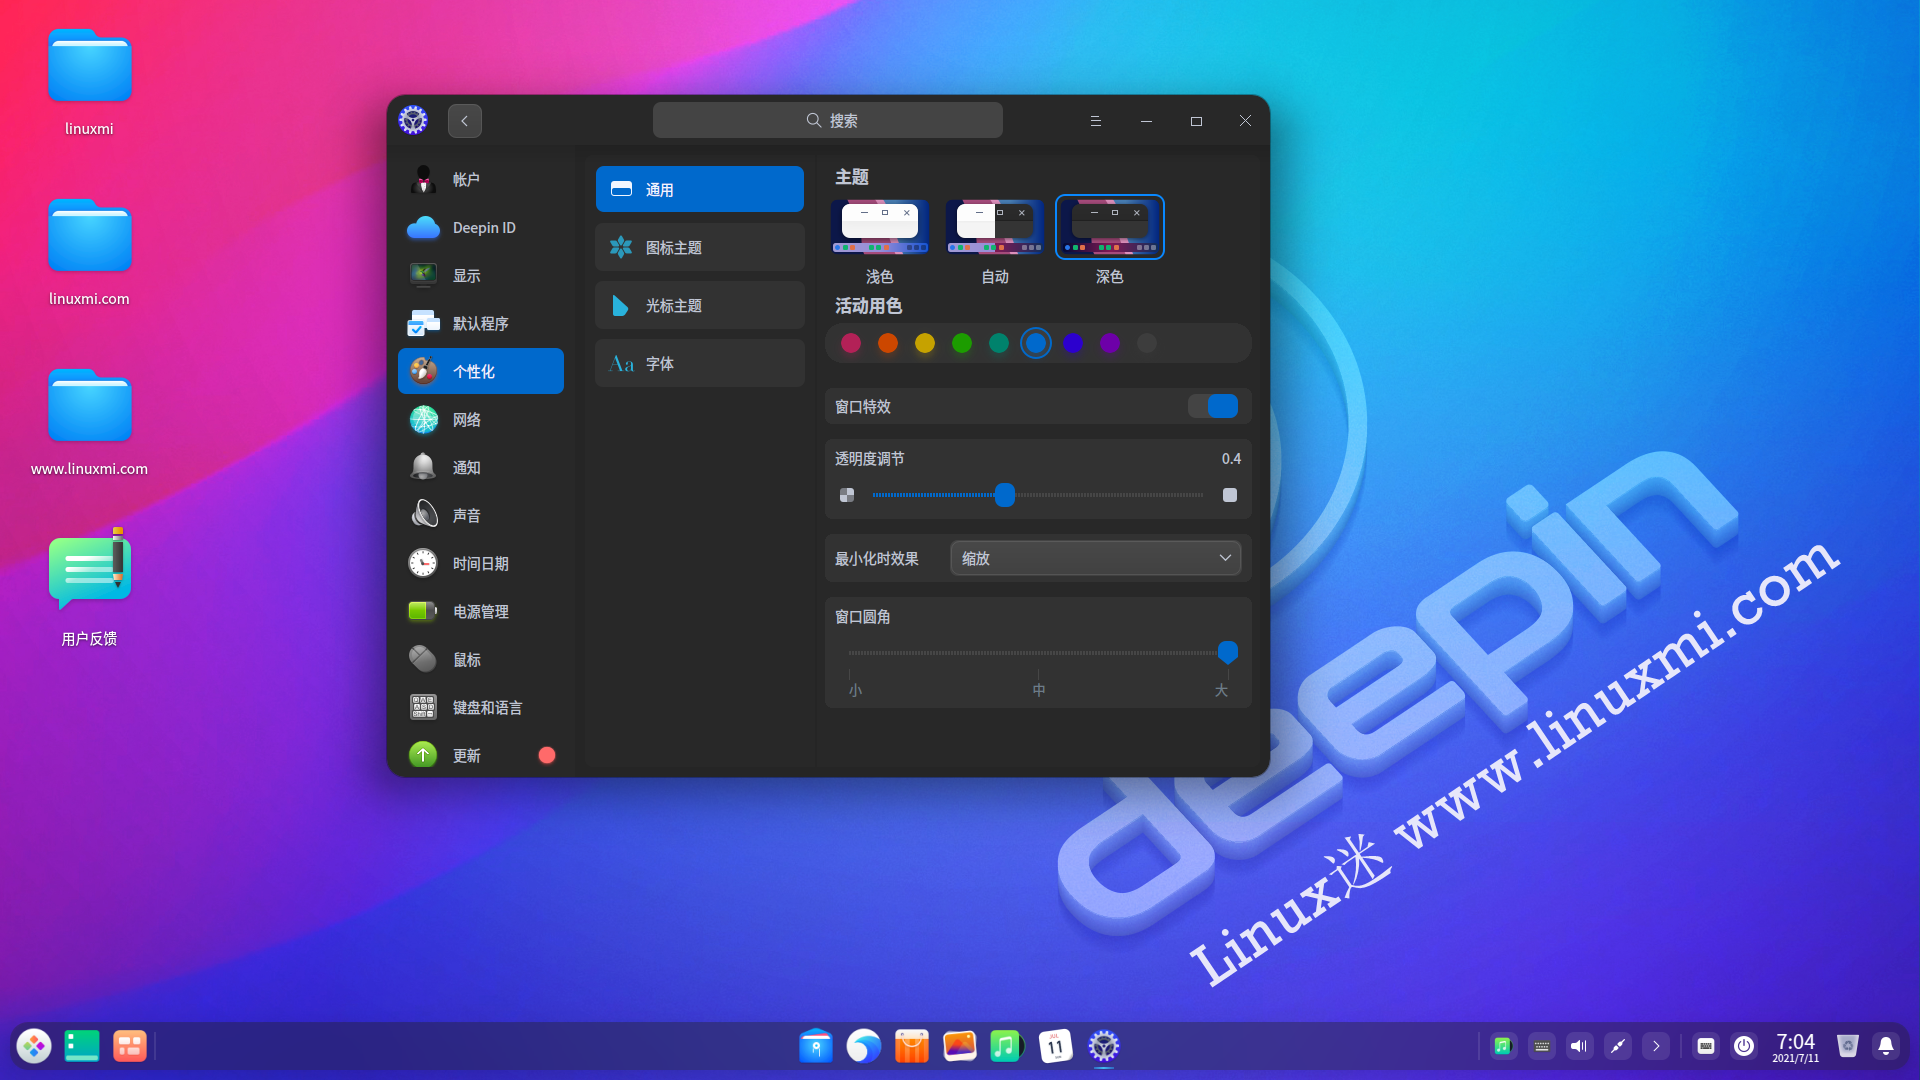Image resolution: width=1920 pixels, height=1080 pixels.
Task: Open the 帐户 accounts settings
Action: [x=481, y=179]
